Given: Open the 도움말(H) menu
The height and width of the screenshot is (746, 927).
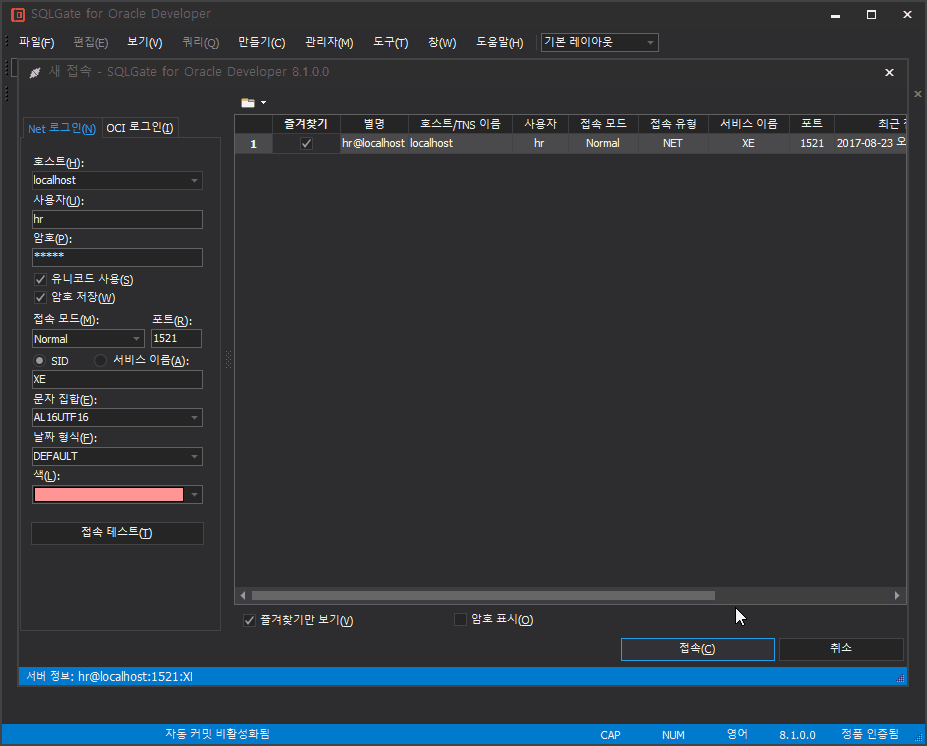Looking at the screenshot, I should (x=500, y=43).
